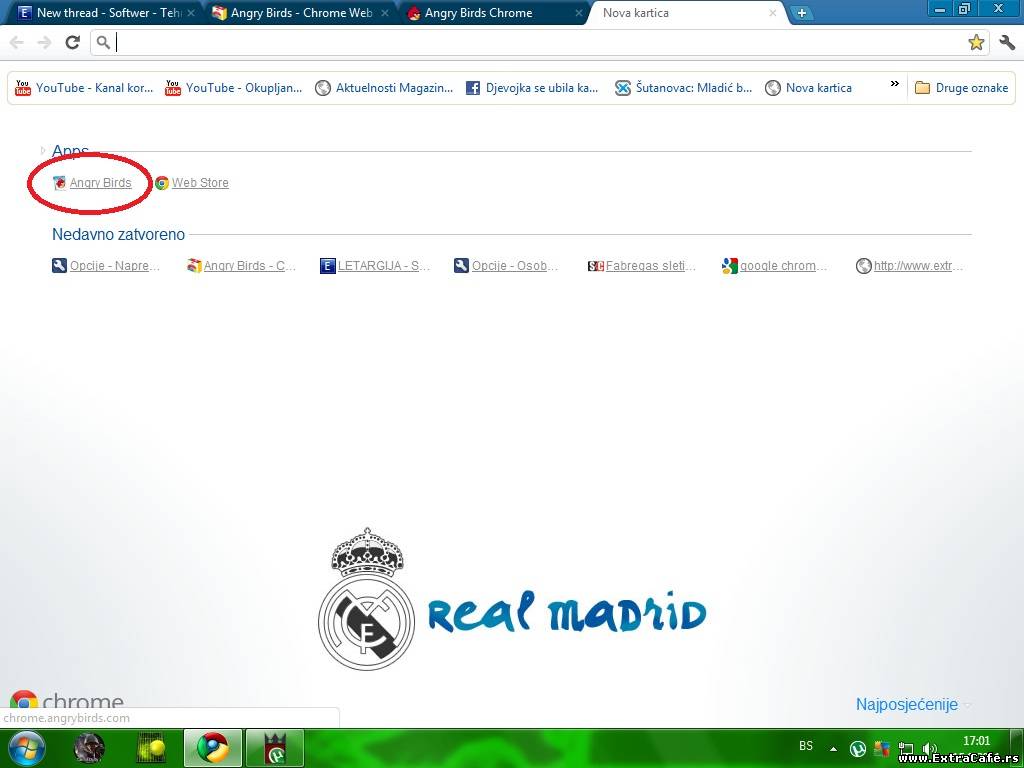The image size is (1024, 768).
Task: Open the uTorrent crown icon on the taskbar
Action: point(274,748)
